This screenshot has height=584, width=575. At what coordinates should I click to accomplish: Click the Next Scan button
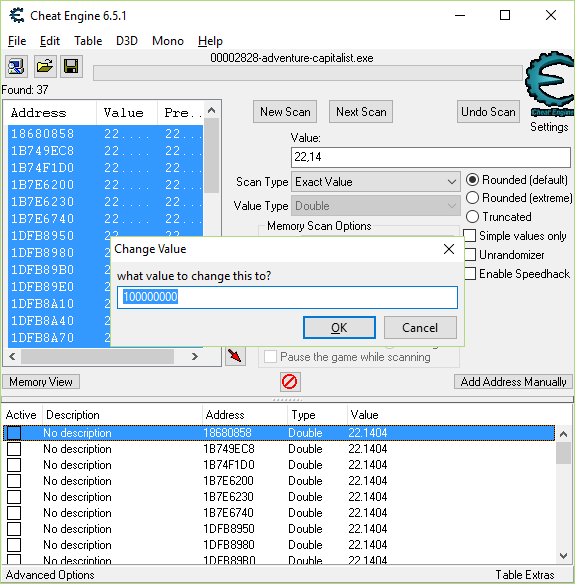(x=361, y=112)
